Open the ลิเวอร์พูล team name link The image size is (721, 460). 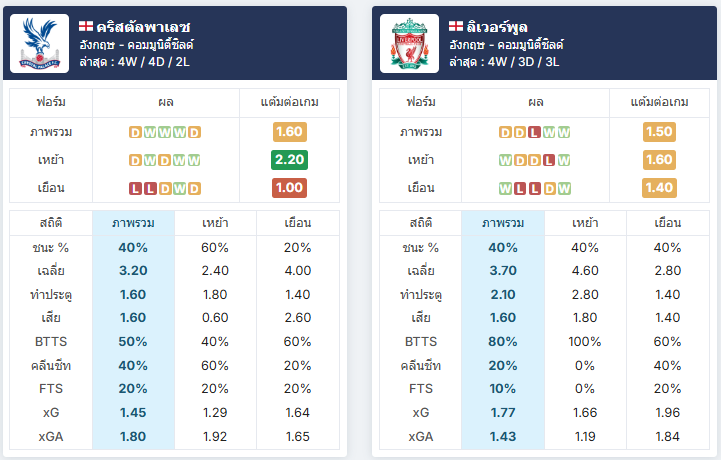pos(497,27)
